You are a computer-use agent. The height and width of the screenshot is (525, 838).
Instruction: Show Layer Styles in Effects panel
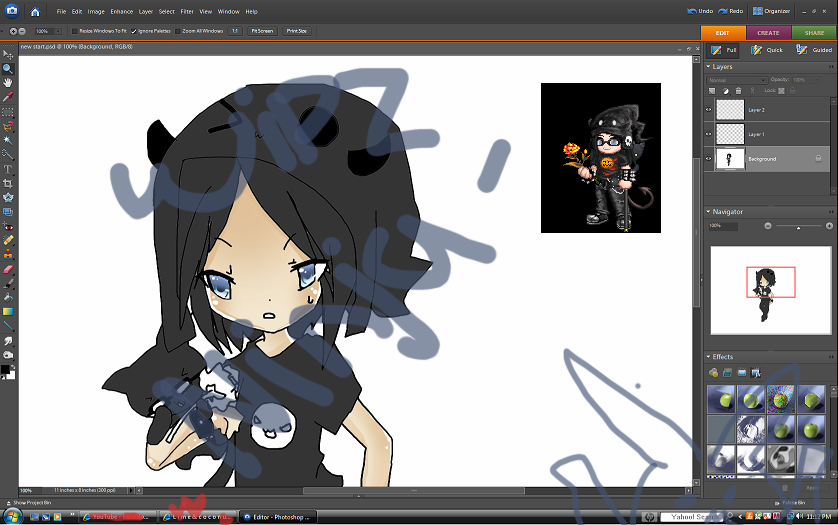727,373
